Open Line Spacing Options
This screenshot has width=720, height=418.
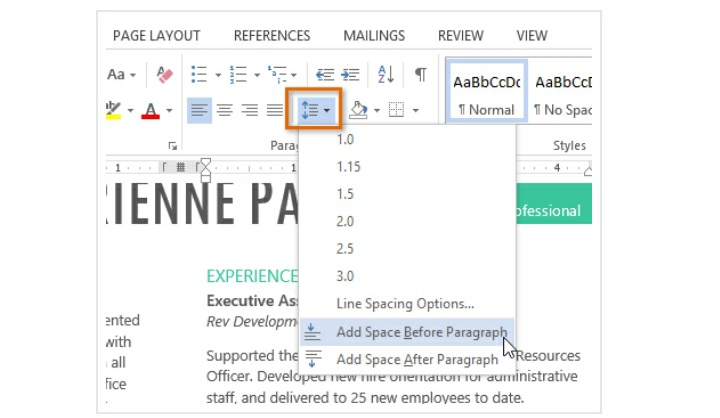(x=405, y=304)
